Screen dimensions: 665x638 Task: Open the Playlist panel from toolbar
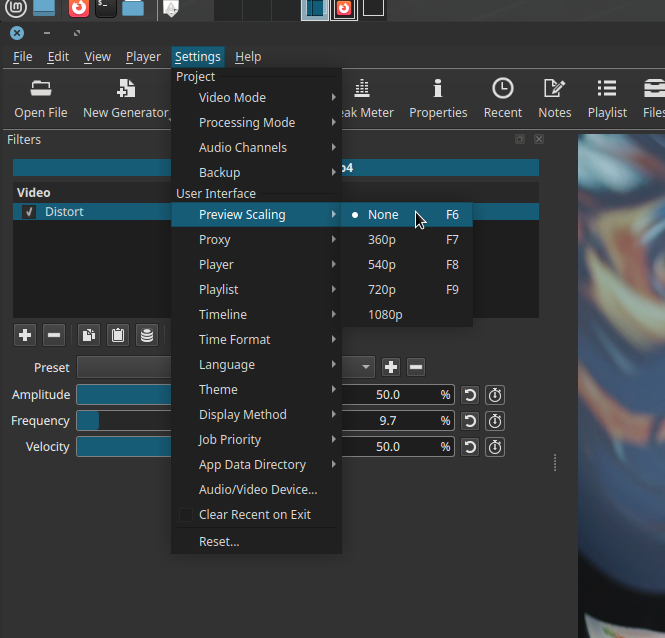click(607, 98)
